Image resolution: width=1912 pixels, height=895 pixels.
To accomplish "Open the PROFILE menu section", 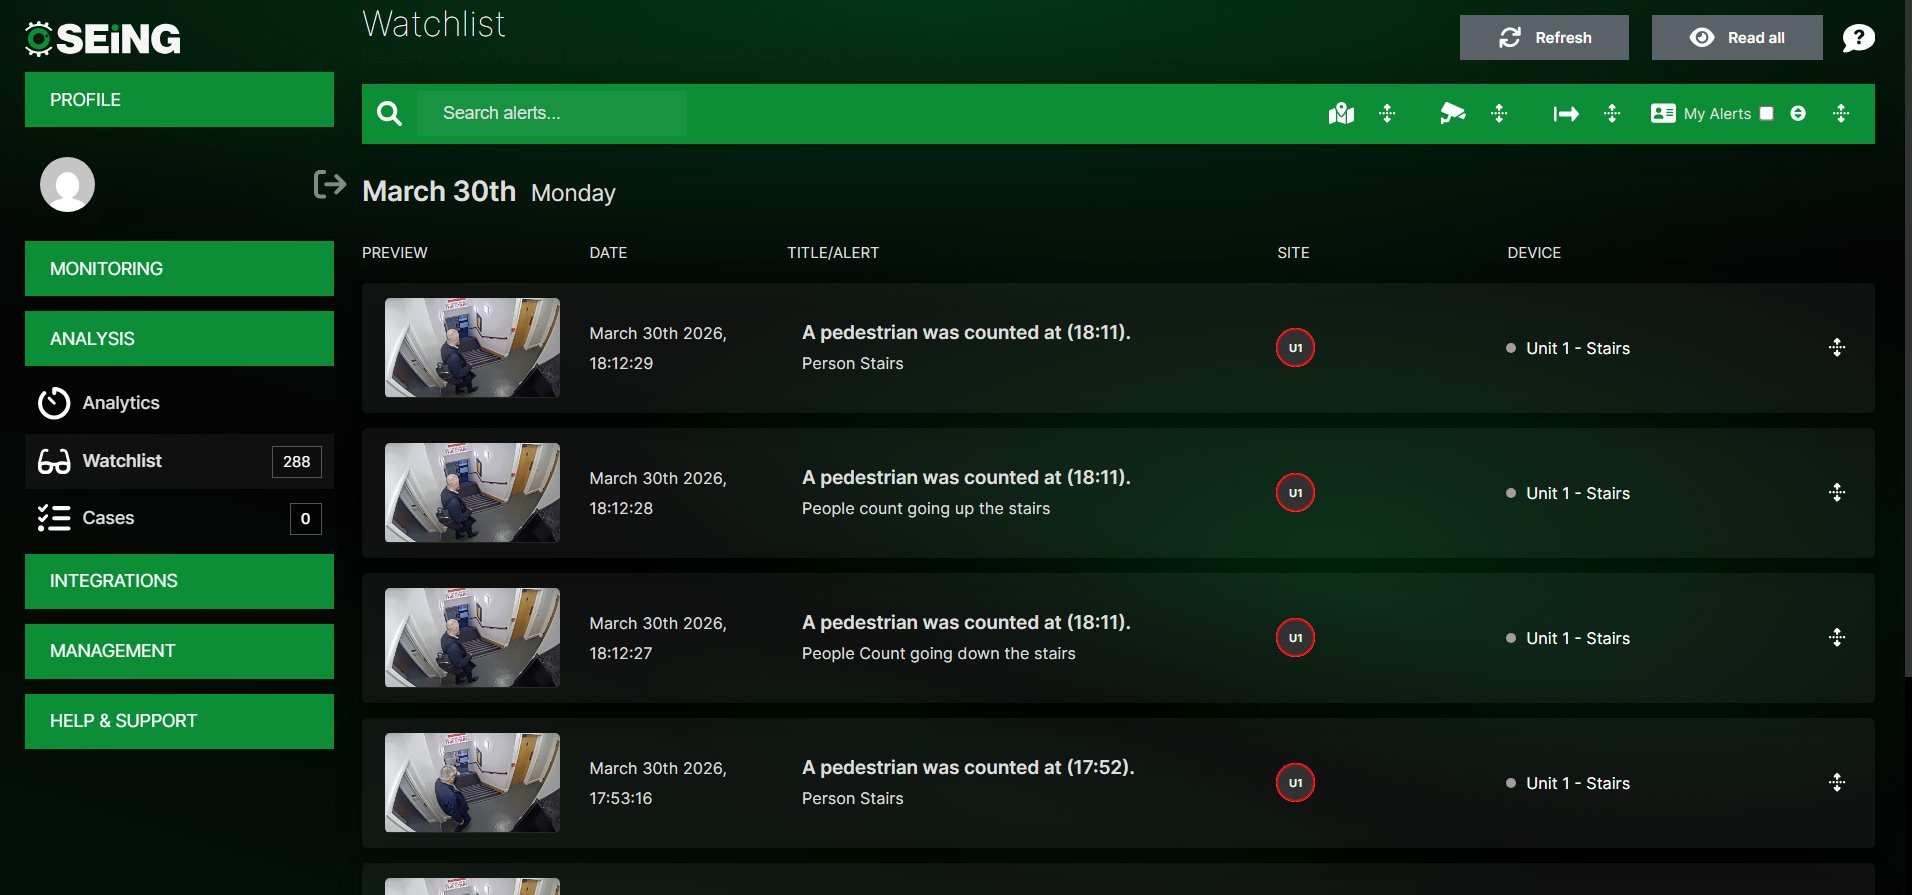I will (x=179, y=100).
